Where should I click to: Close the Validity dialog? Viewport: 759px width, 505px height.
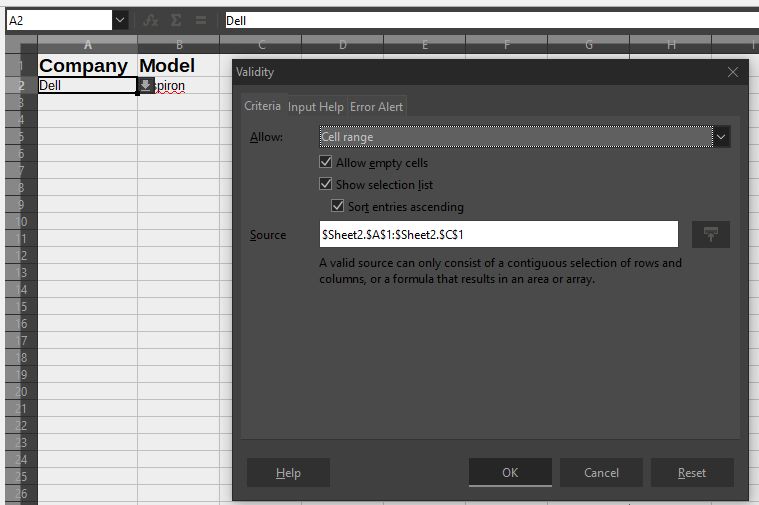733,72
